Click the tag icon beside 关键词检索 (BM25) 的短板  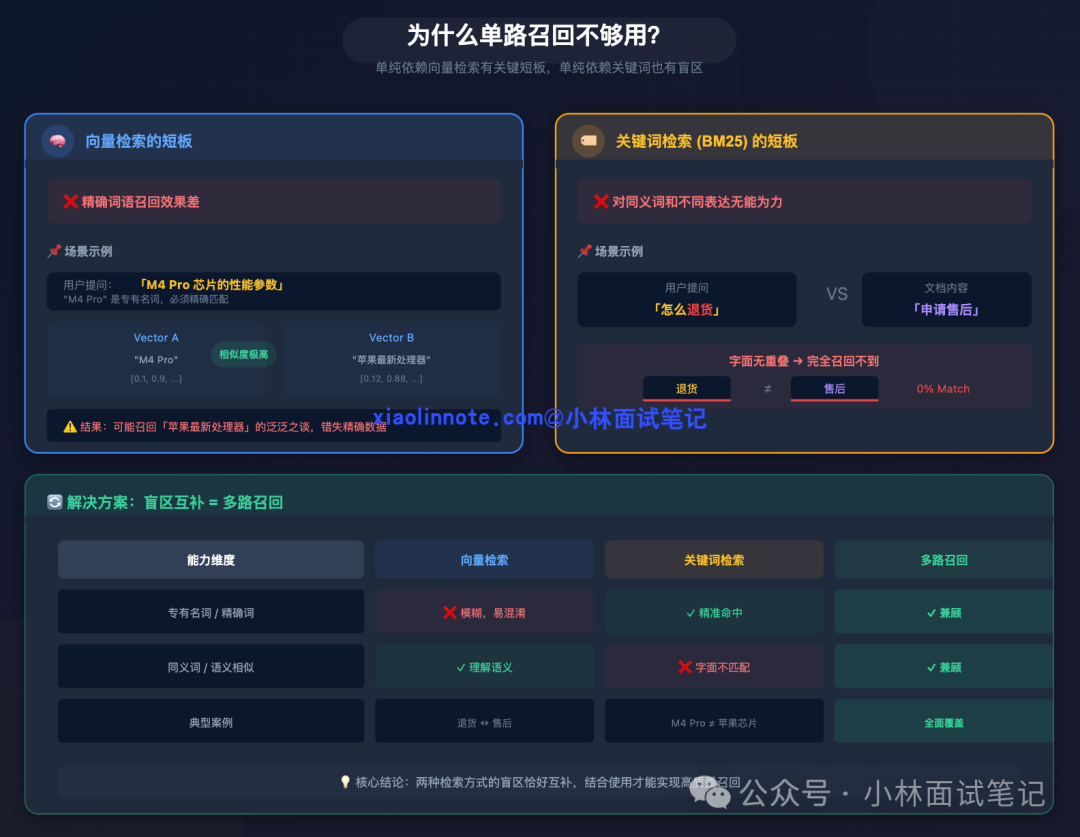588,141
